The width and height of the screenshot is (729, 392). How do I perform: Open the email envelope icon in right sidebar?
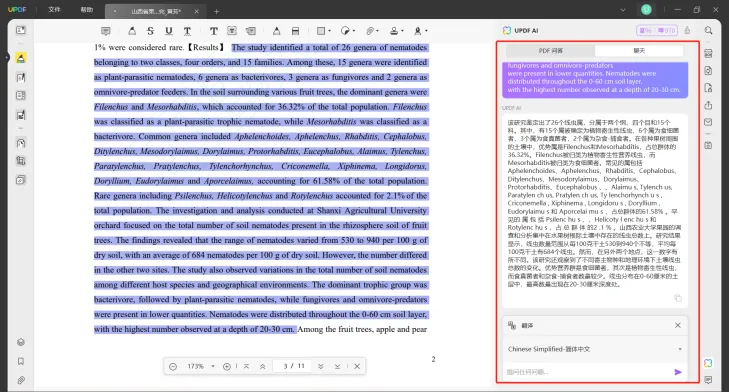708,122
